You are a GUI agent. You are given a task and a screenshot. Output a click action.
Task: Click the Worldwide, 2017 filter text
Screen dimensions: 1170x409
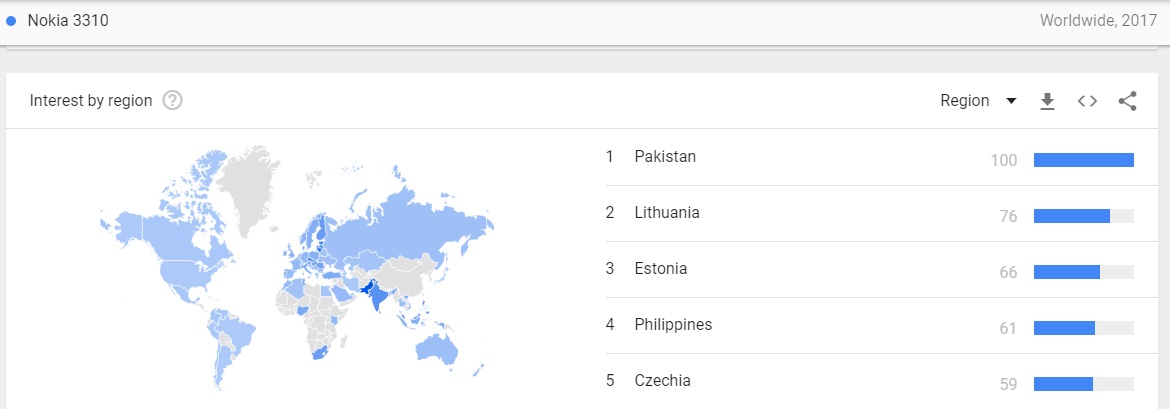1098,21
